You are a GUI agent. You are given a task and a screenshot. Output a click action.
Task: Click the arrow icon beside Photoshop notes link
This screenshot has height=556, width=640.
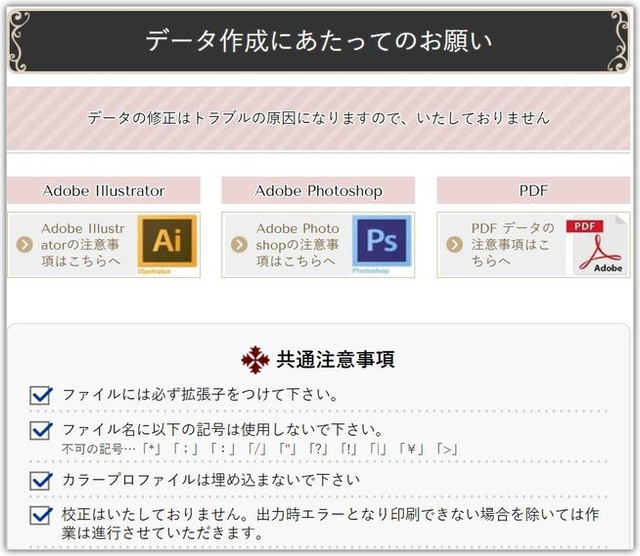pyautogui.click(x=239, y=245)
